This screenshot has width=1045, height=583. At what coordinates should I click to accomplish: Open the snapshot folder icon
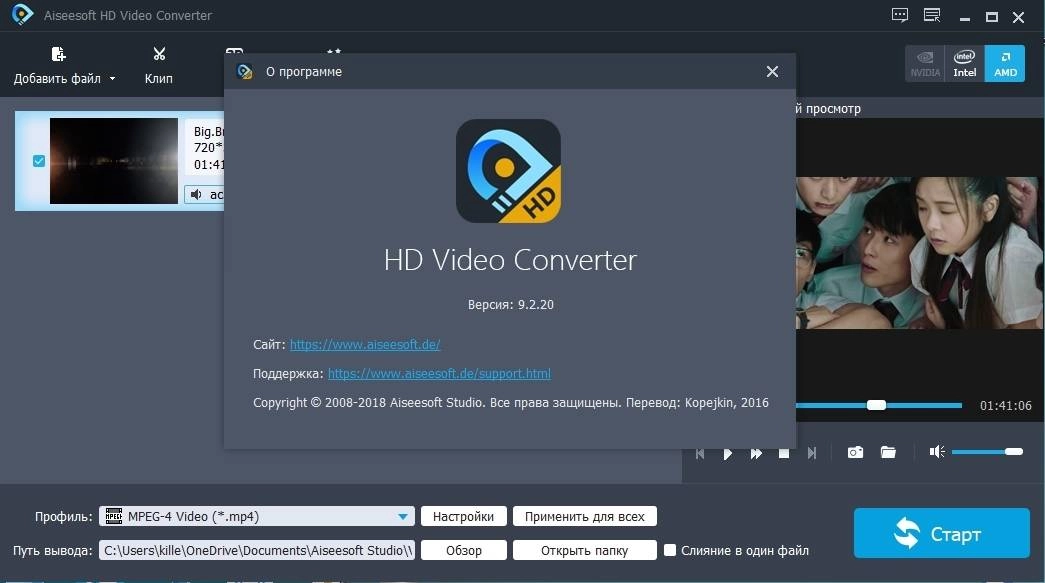point(888,452)
